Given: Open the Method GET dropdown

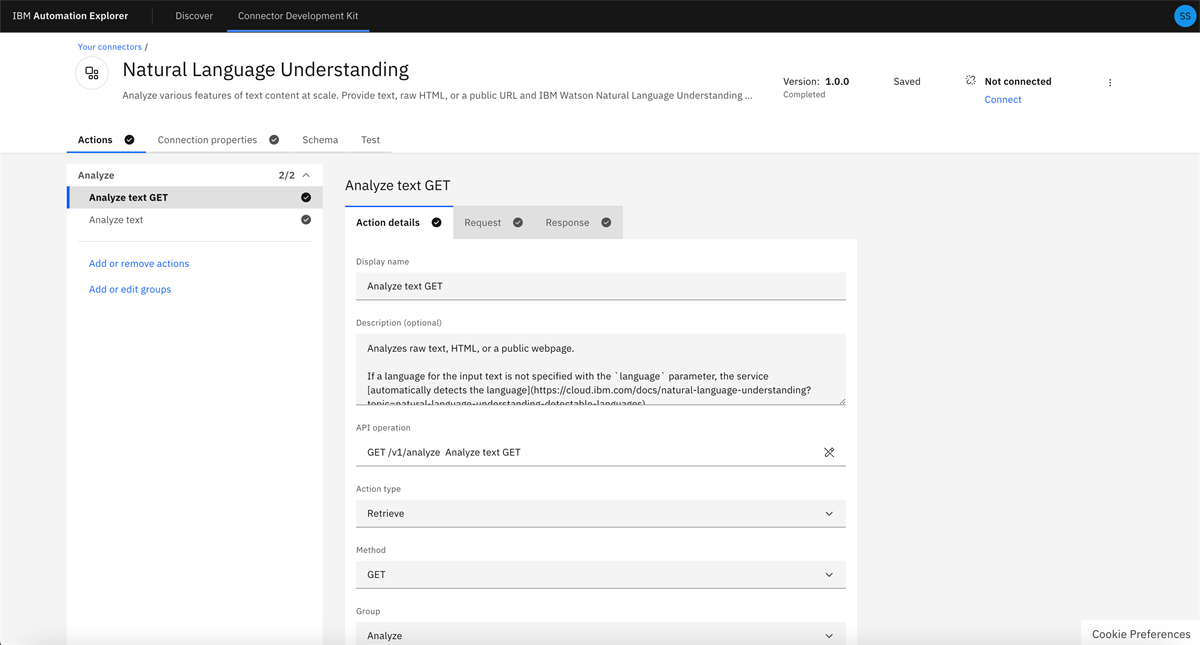Looking at the screenshot, I should [601, 574].
